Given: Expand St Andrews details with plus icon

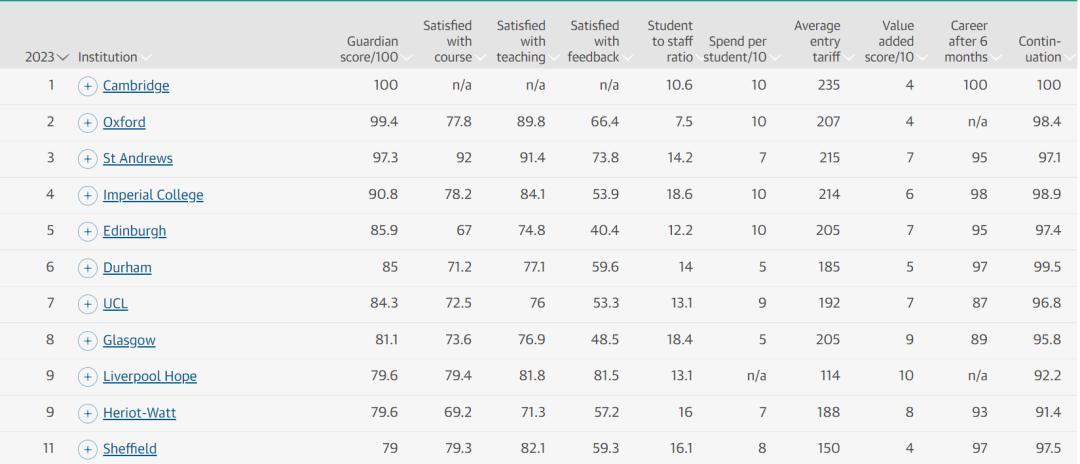Looking at the screenshot, I should click(x=87, y=159).
